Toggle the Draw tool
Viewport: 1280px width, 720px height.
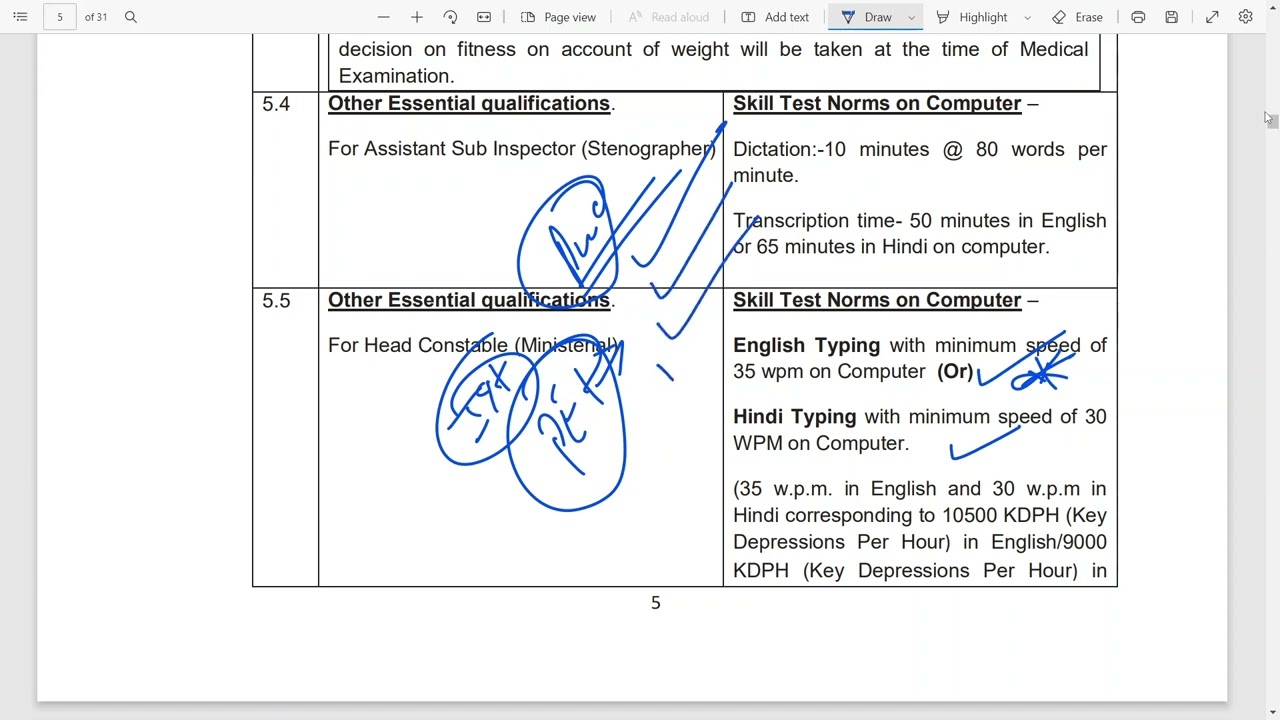[x=866, y=17]
